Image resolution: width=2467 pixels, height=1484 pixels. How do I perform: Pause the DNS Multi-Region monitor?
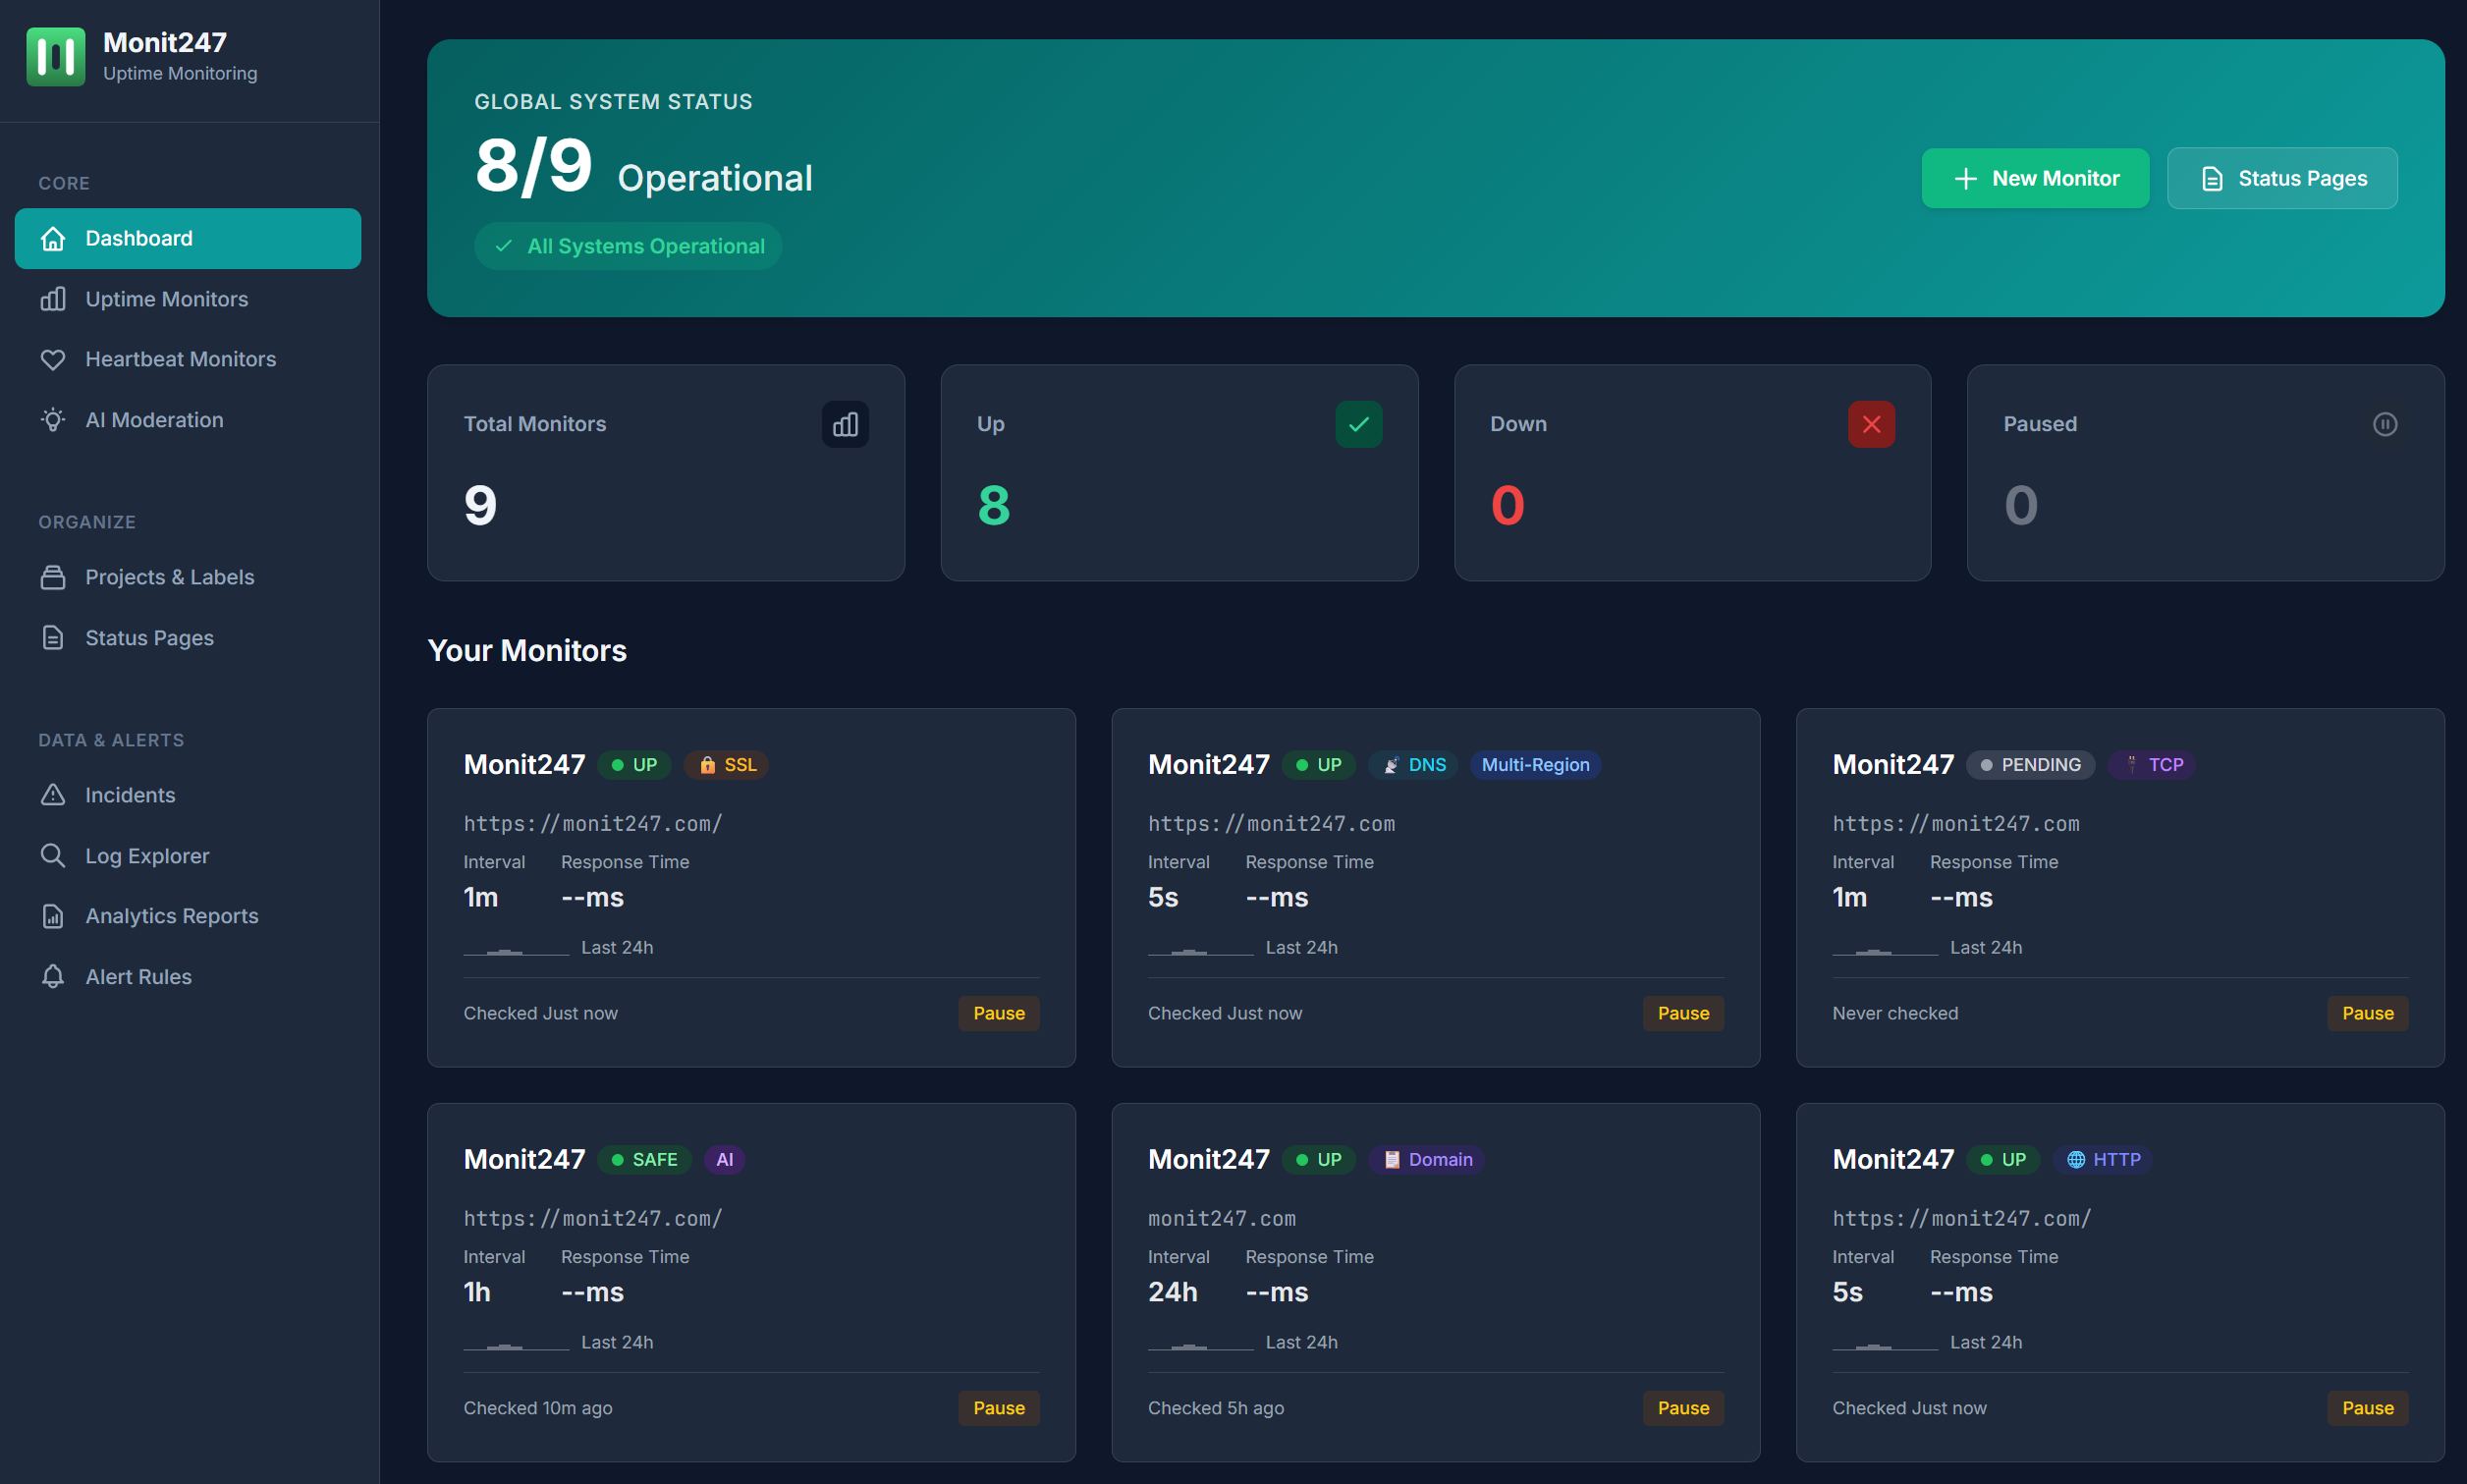point(1682,1013)
